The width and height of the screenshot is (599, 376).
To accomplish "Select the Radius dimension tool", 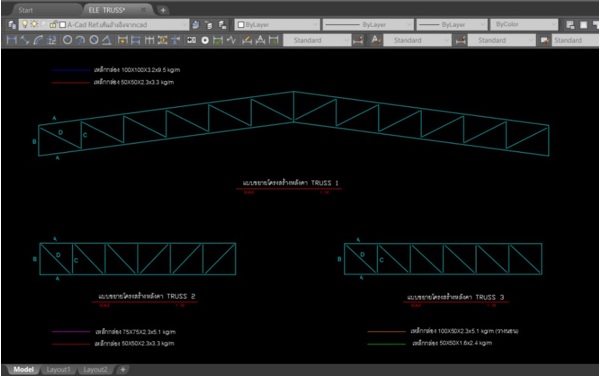I will pos(67,40).
